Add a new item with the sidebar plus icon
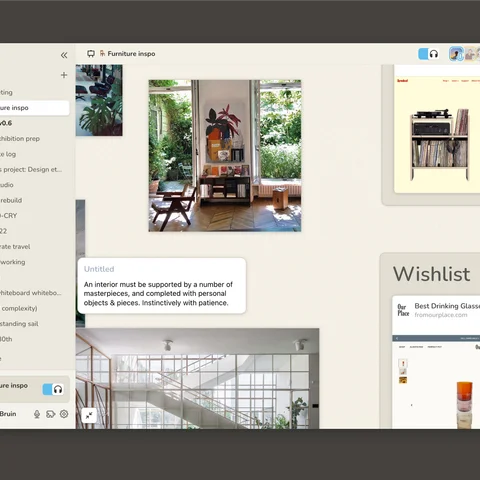The height and width of the screenshot is (480, 480). coord(64,75)
